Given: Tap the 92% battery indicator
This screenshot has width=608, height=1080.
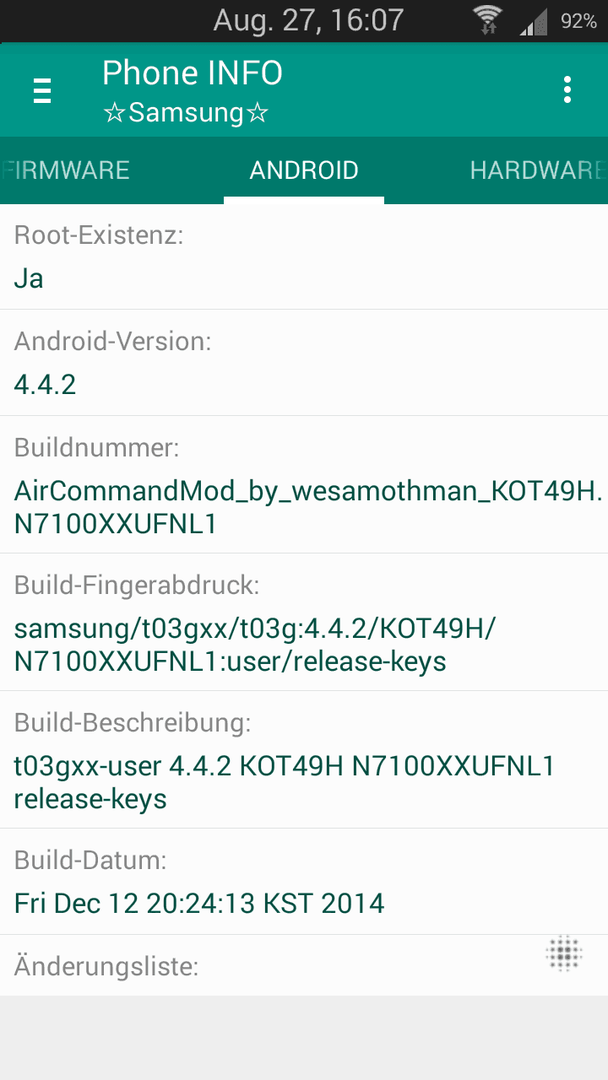Looking at the screenshot, I should tap(578, 21).
